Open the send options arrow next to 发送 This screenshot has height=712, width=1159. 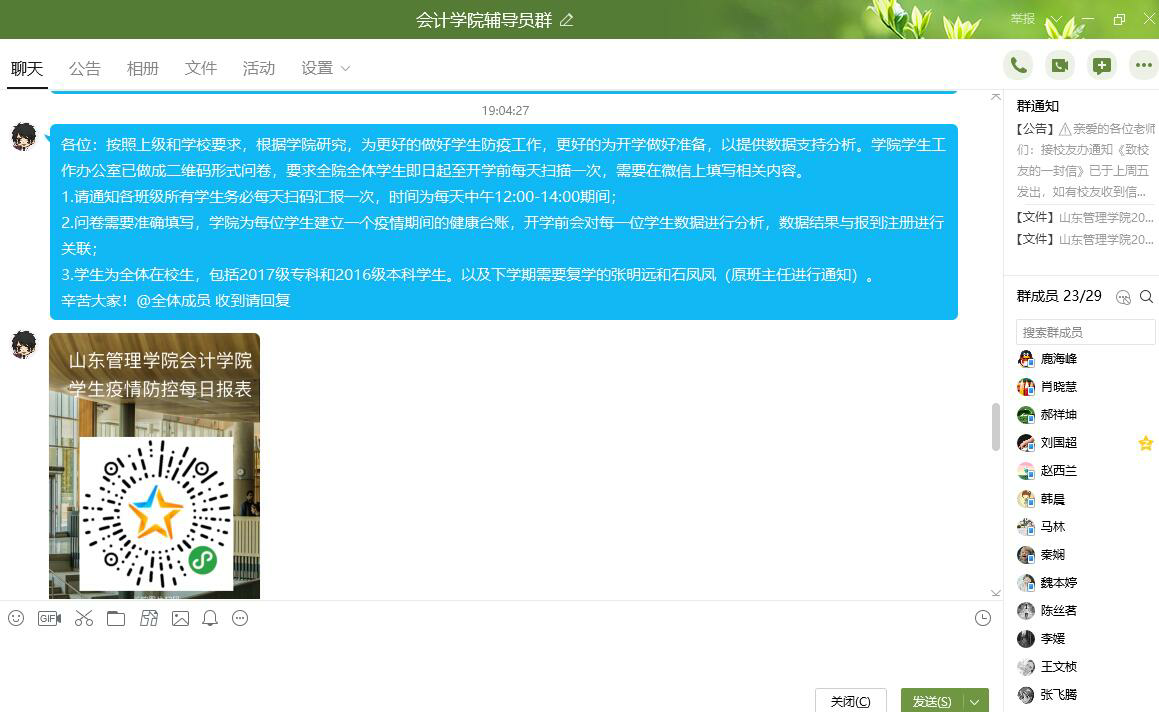976,702
